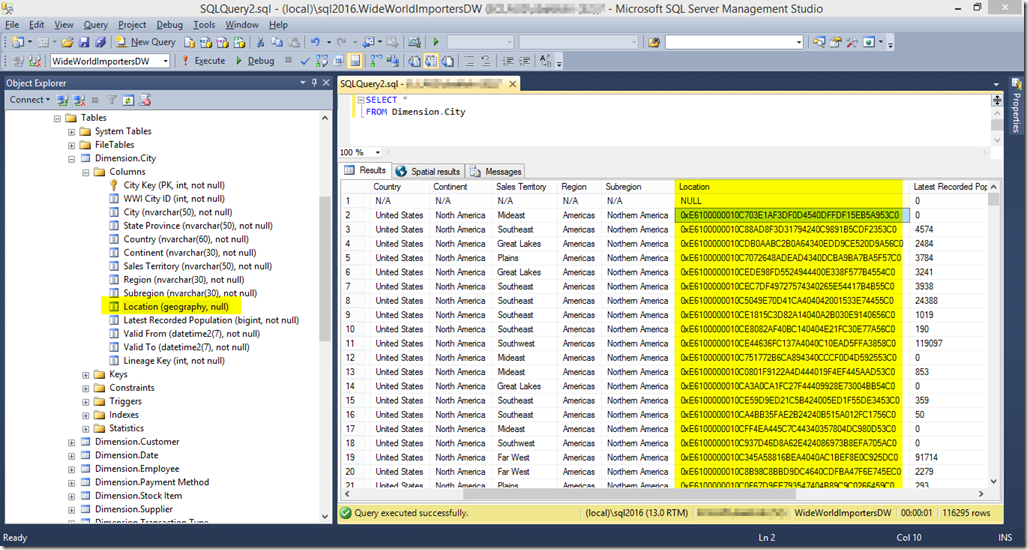
Task: Click the wrench and hammer Toolbox icon
Action: pyautogui.click(x=852, y=42)
